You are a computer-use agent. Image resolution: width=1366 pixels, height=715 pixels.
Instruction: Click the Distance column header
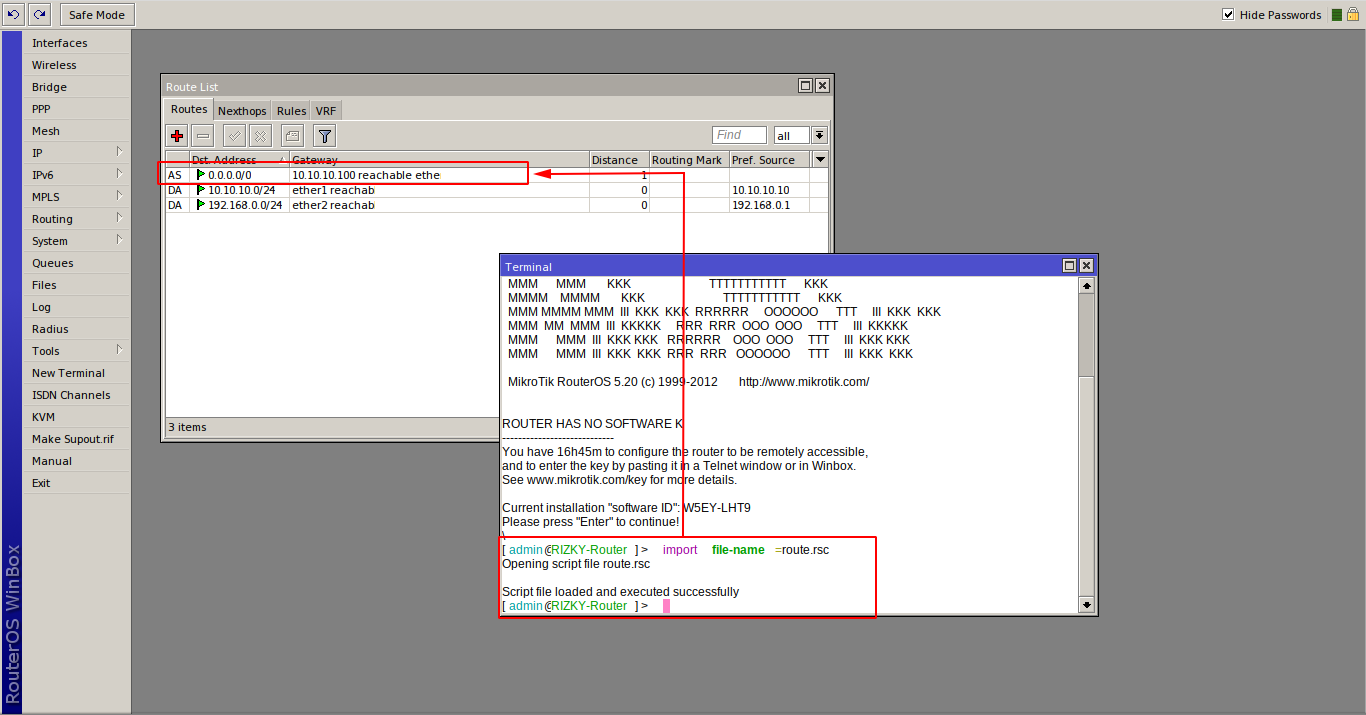[619, 160]
